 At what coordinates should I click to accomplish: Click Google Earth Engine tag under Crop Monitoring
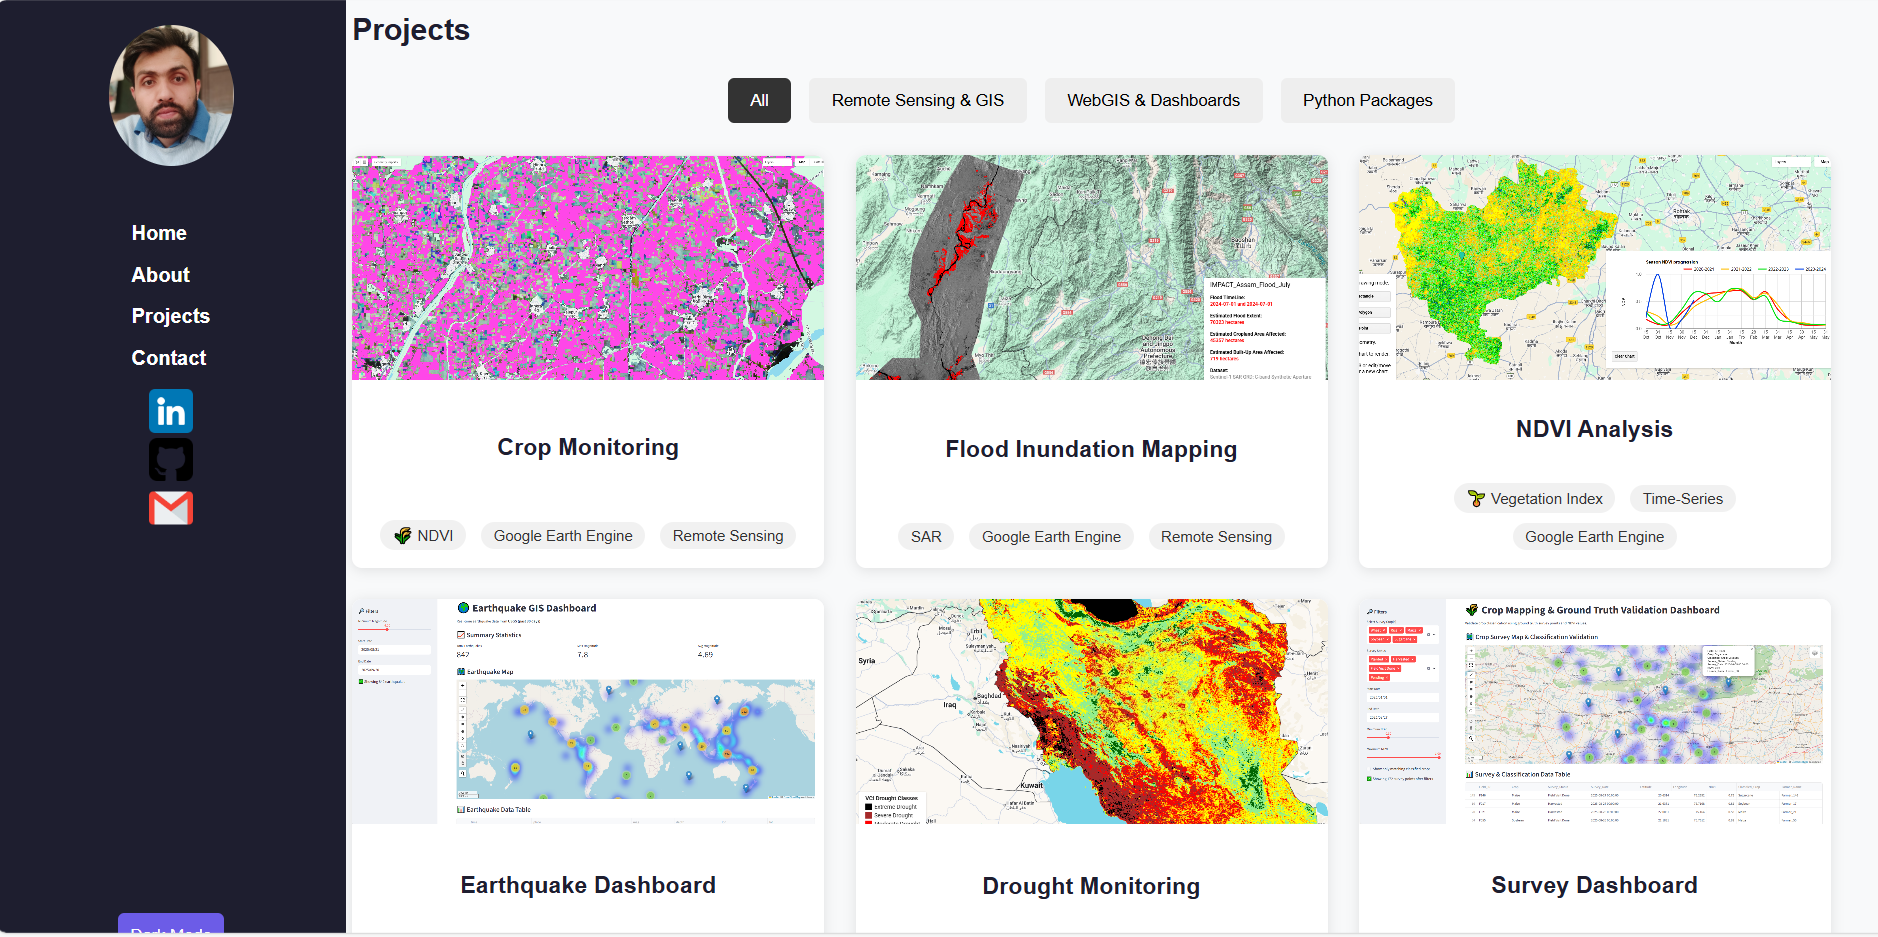click(x=562, y=535)
